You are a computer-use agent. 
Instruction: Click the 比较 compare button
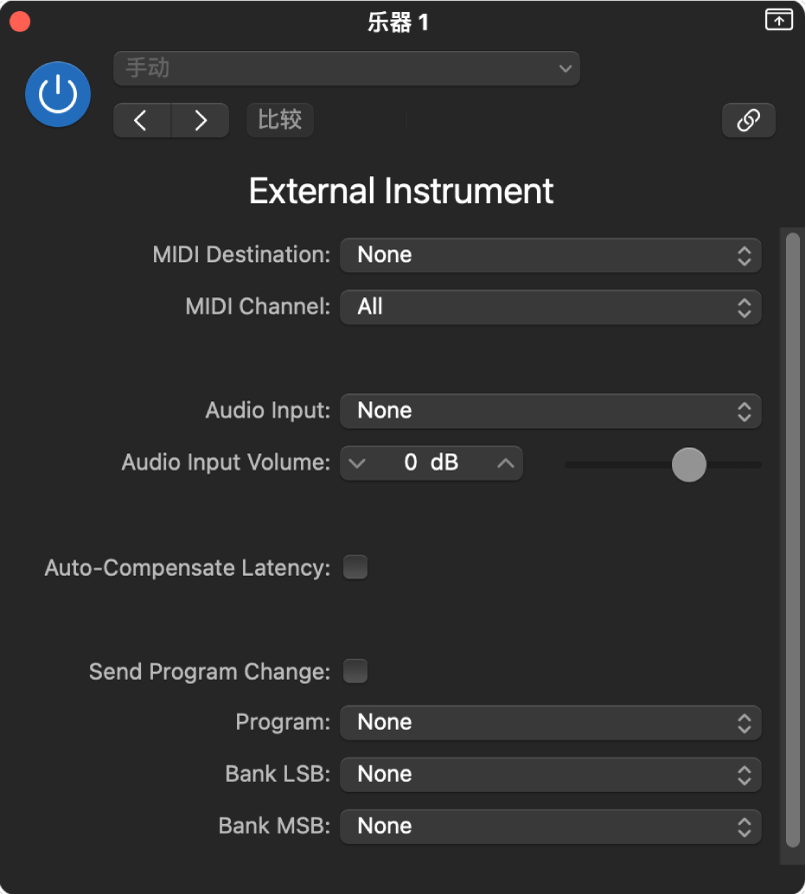[280, 120]
